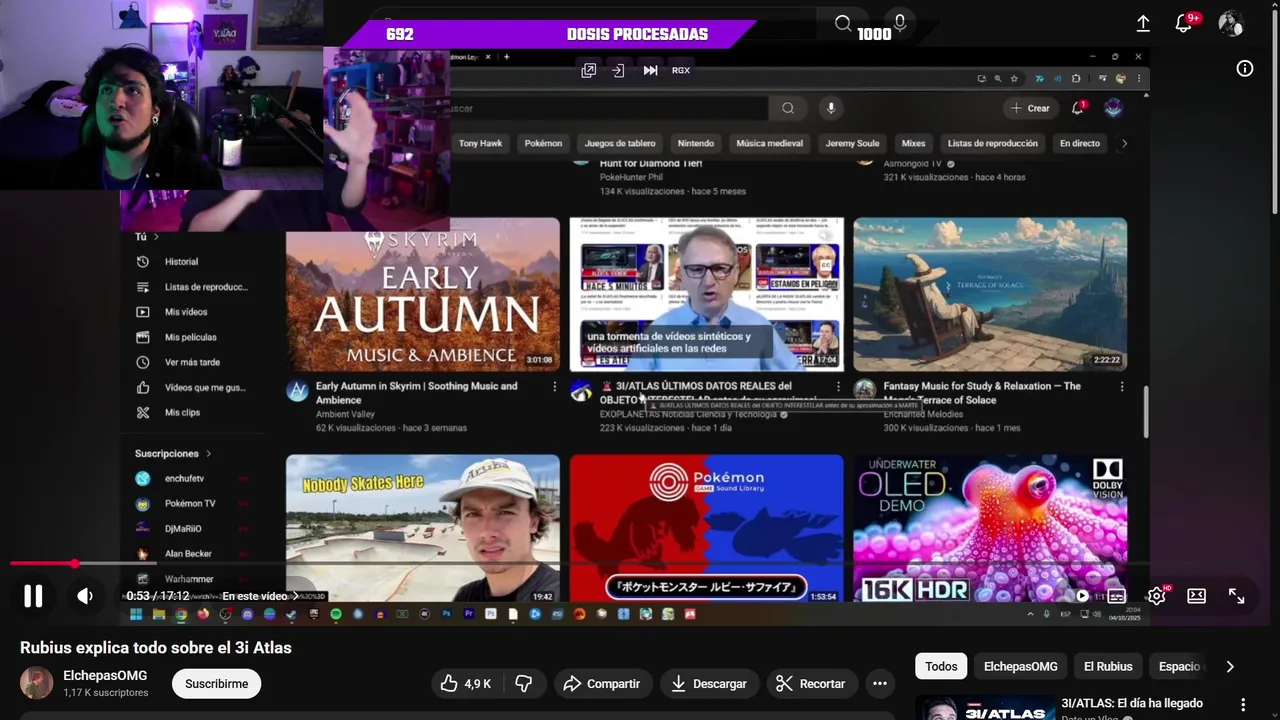
Task: Start voice search with the microphone icon
Action: click(x=900, y=23)
